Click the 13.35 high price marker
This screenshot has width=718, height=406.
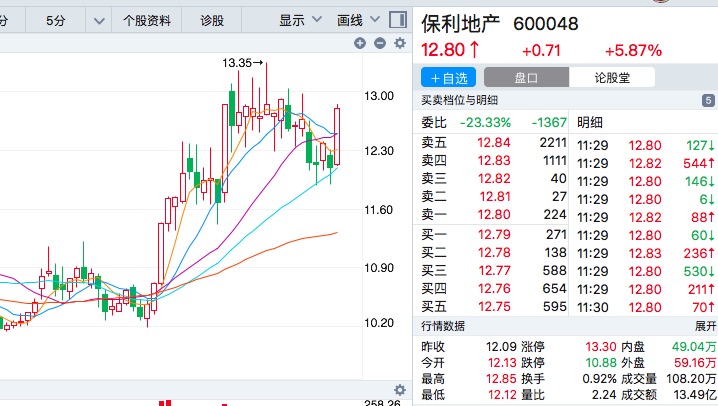point(242,63)
